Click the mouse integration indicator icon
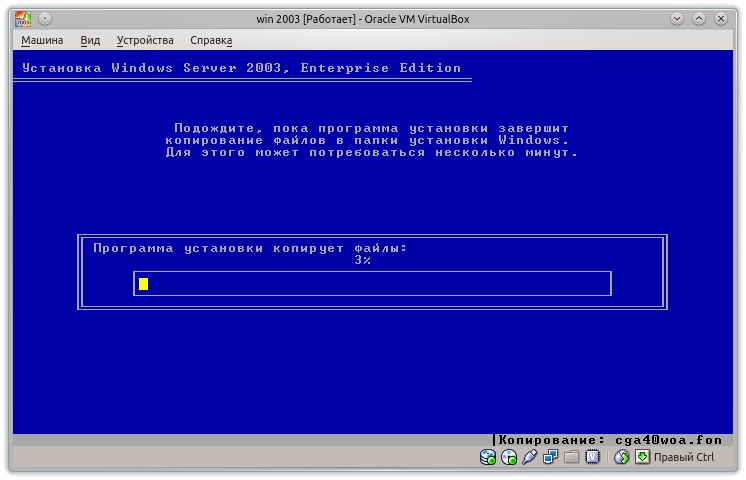746x480 pixels. coord(621,457)
